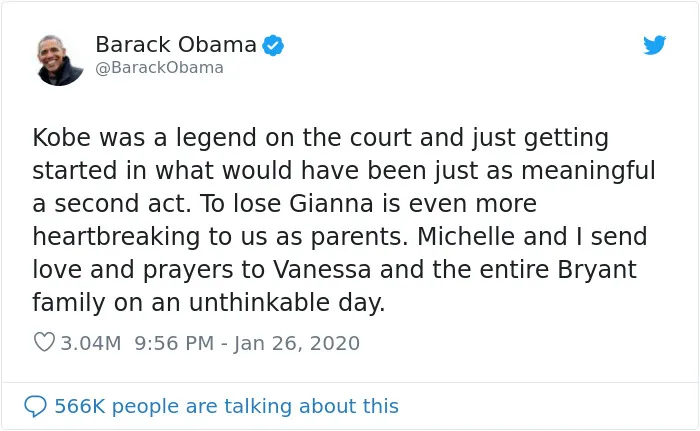The height and width of the screenshot is (431, 700).
Task: Open the @BarackObama handle link
Action: [159, 67]
